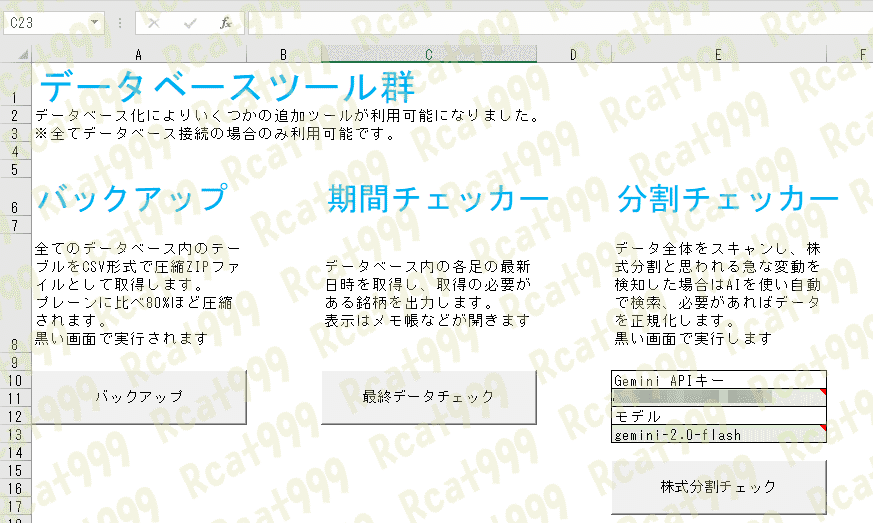Click the データベースツール群 title
The image size is (873, 523).
[227, 86]
